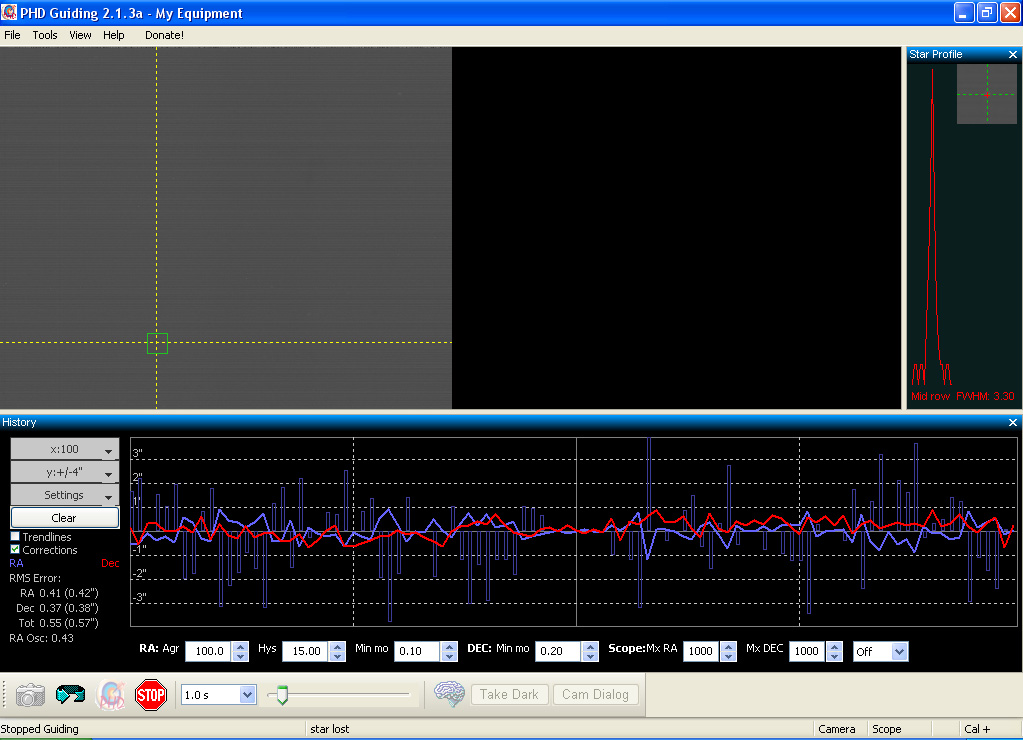This screenshot has height=740, width=1023.
Task: Increase RA Aggressiveness with up arrow
Action: click(241, 647)
